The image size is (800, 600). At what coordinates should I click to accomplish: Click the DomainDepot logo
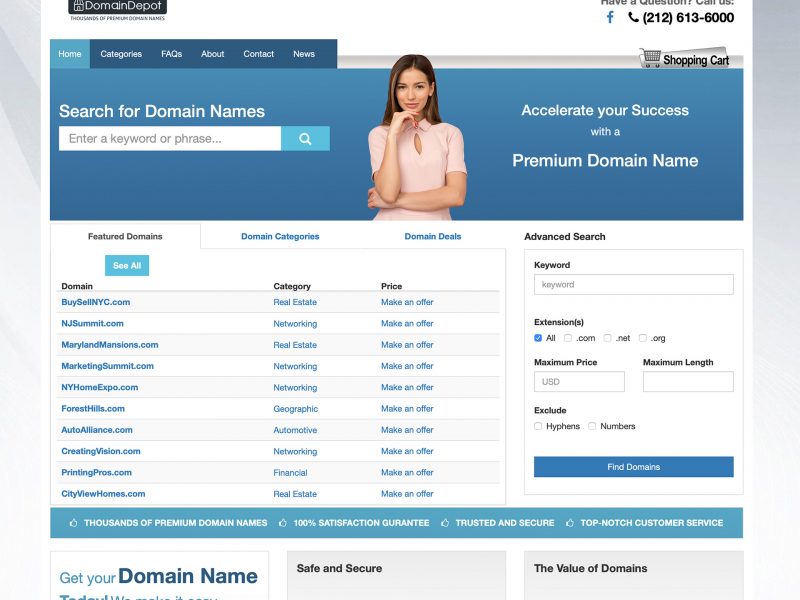click(x=117, y=8)
